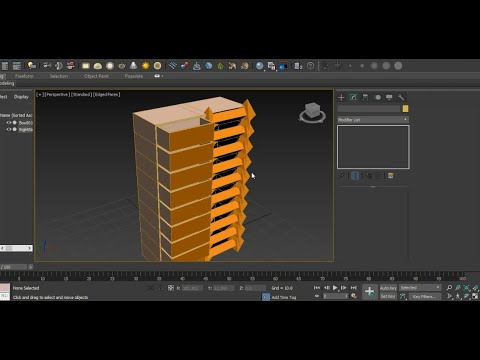Click Configure Modifier Sets icon
This screenshot has height=360, width=480.
[391, 176]
